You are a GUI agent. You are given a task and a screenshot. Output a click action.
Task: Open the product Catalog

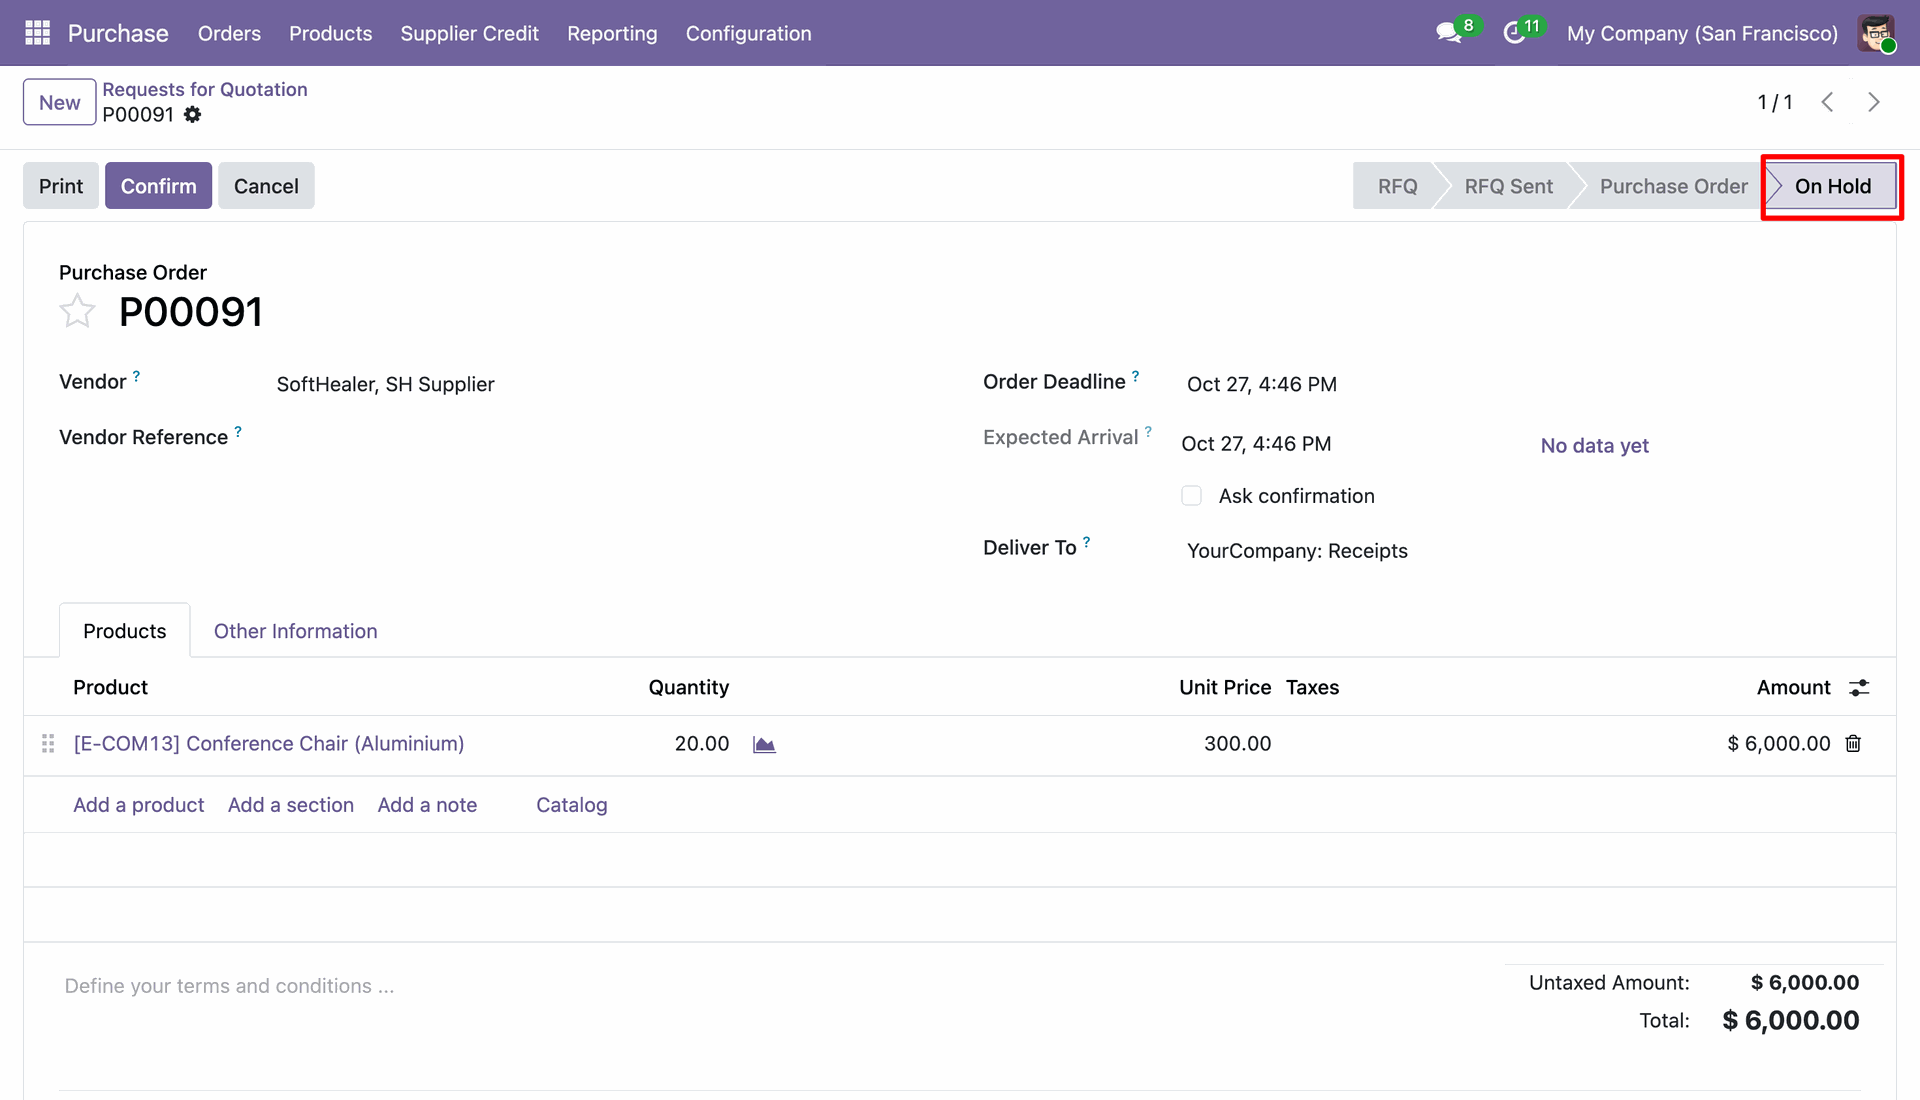click(571, 805)
